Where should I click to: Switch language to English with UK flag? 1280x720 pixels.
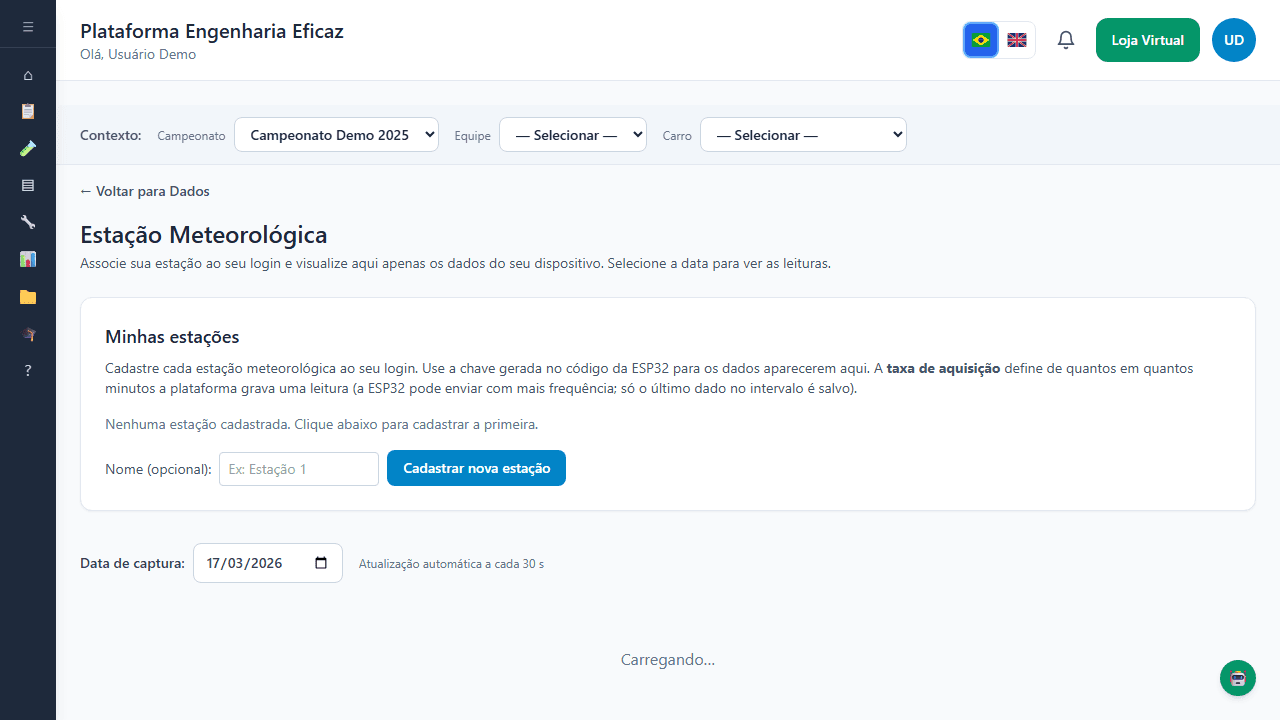(x=1017, y=40)
